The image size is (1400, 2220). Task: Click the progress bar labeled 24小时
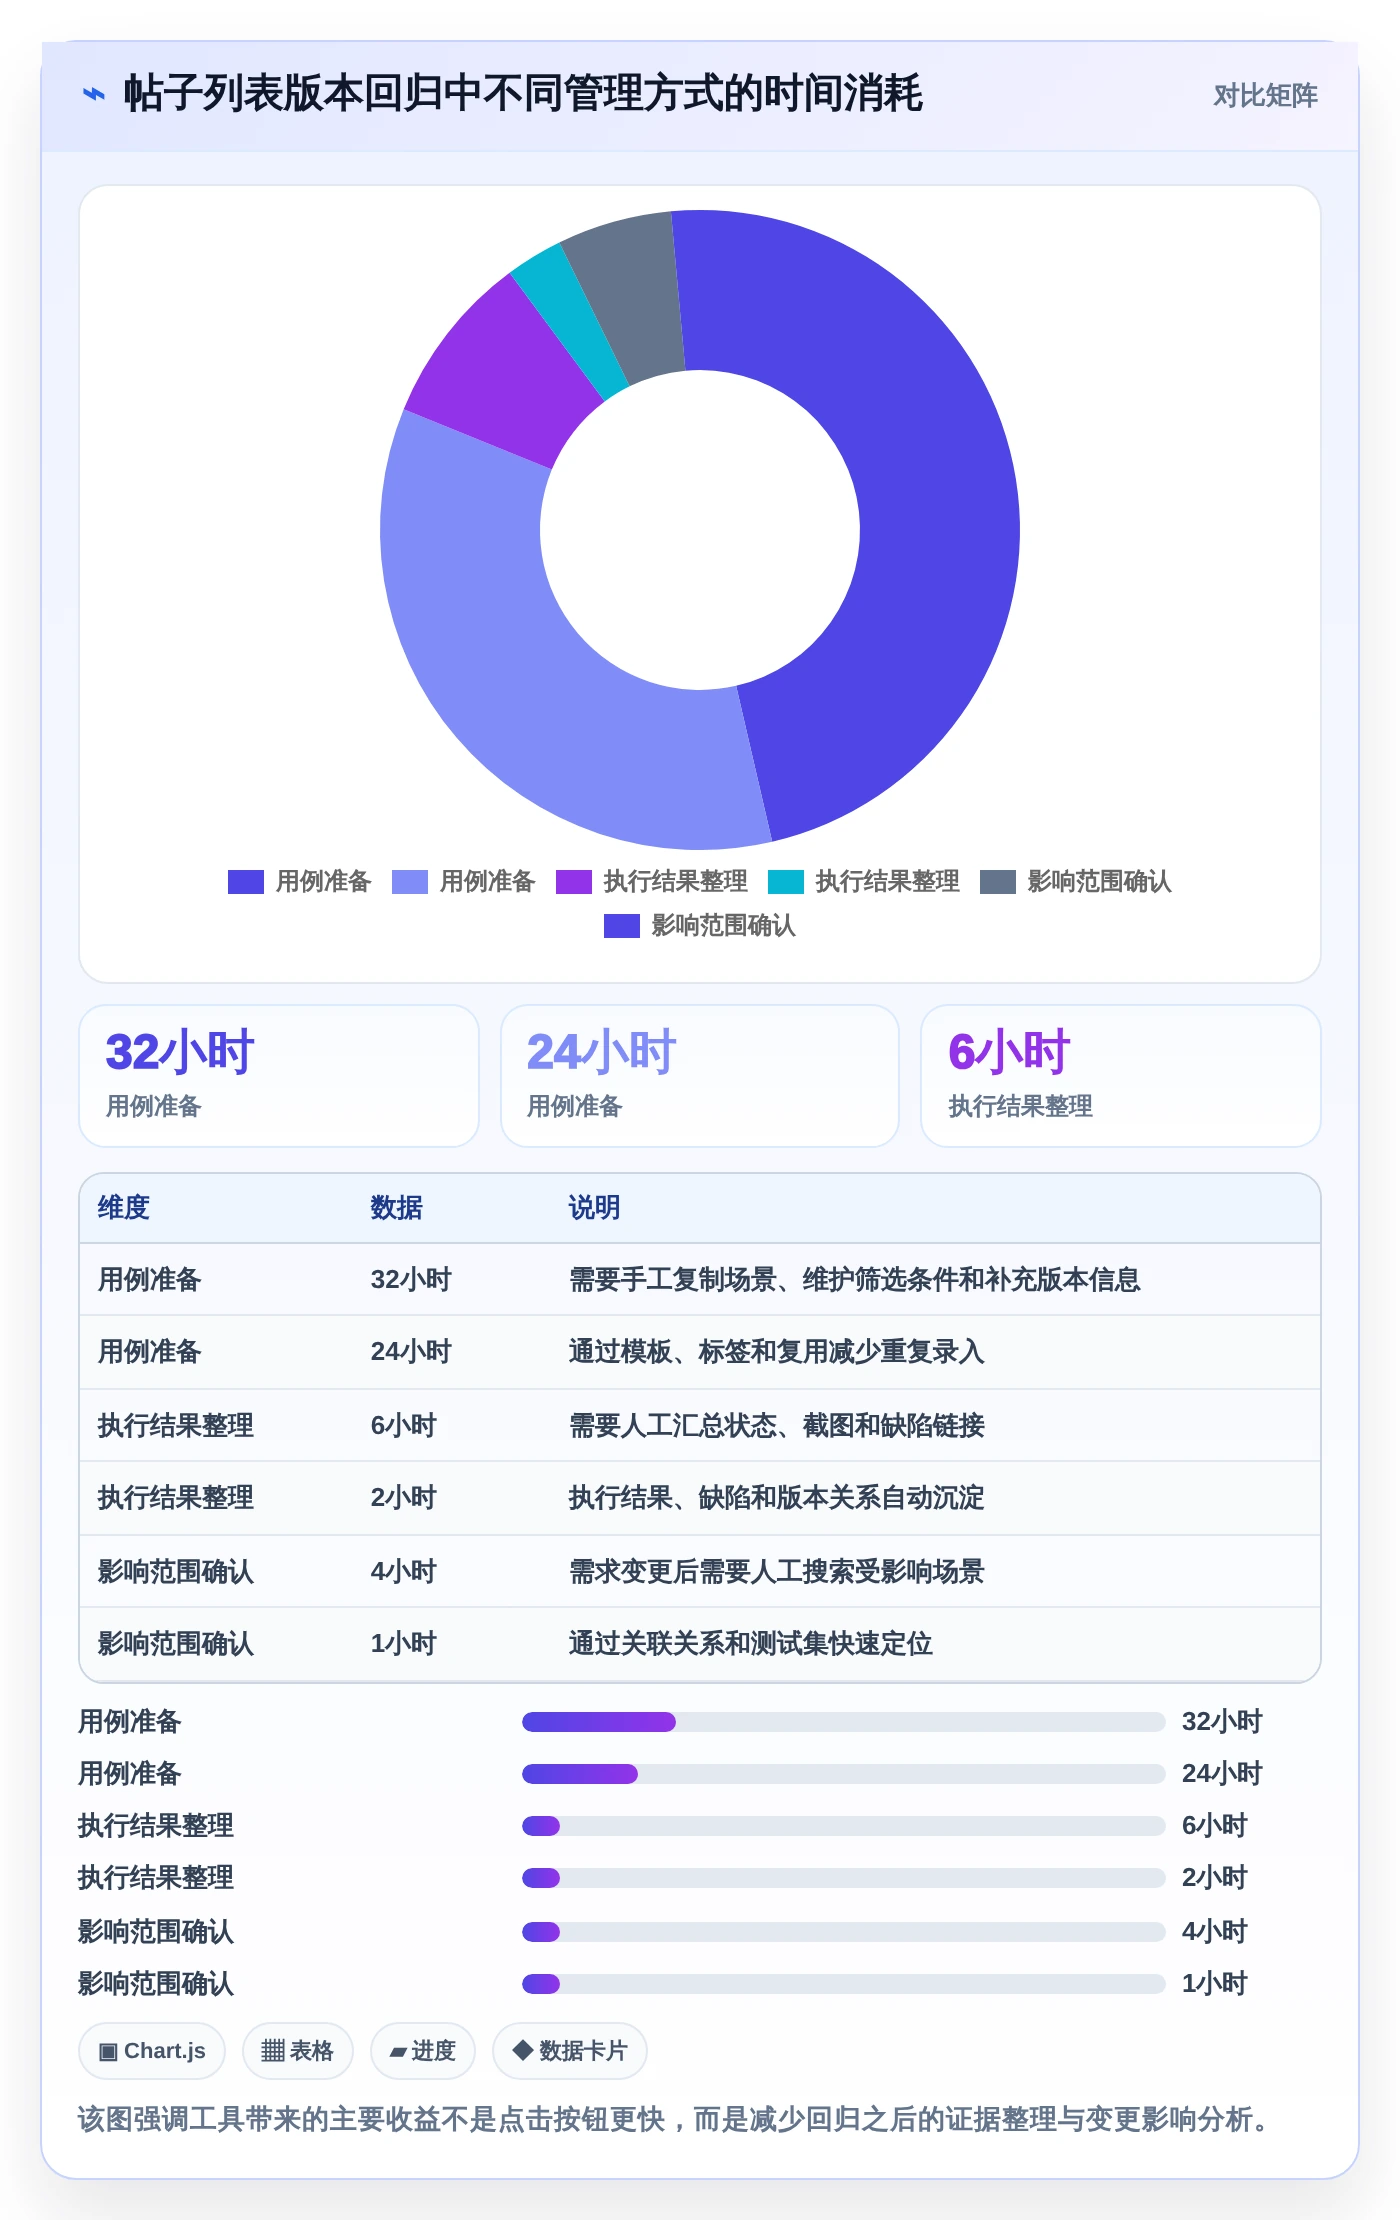(843, 1774)
